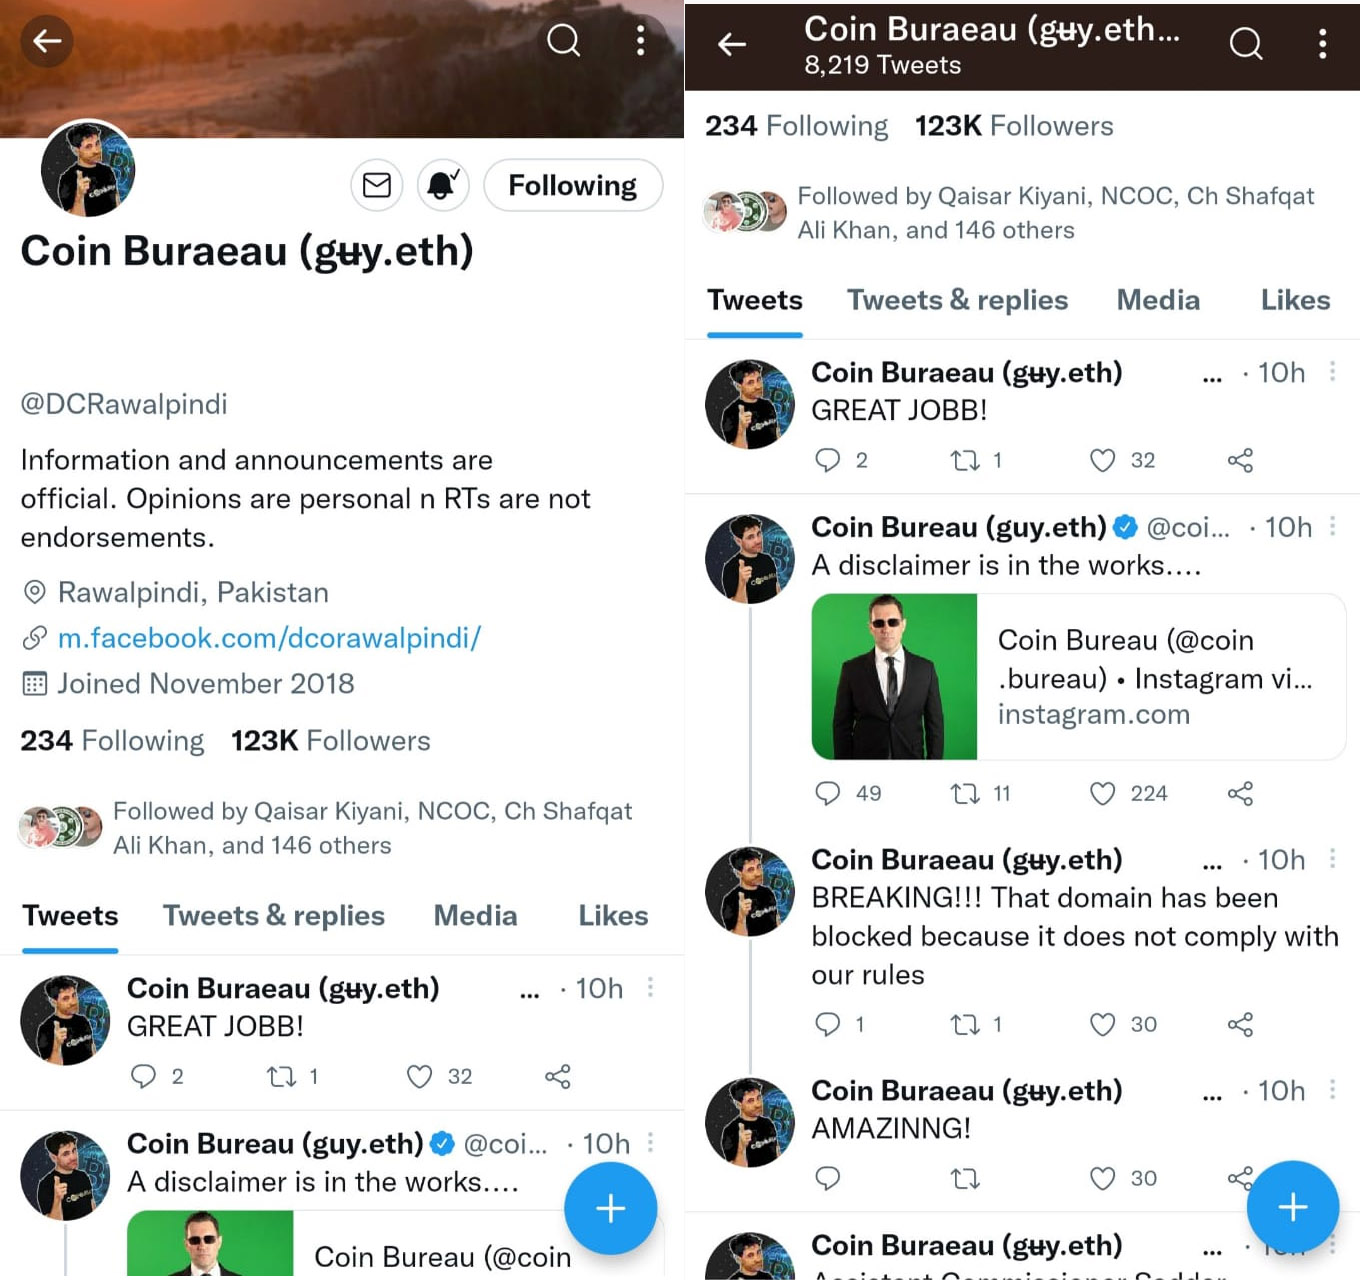Retweet the AMAZINNG! tweet
Screen dimensions: 1360x1280
click(x=964, y=1179)
